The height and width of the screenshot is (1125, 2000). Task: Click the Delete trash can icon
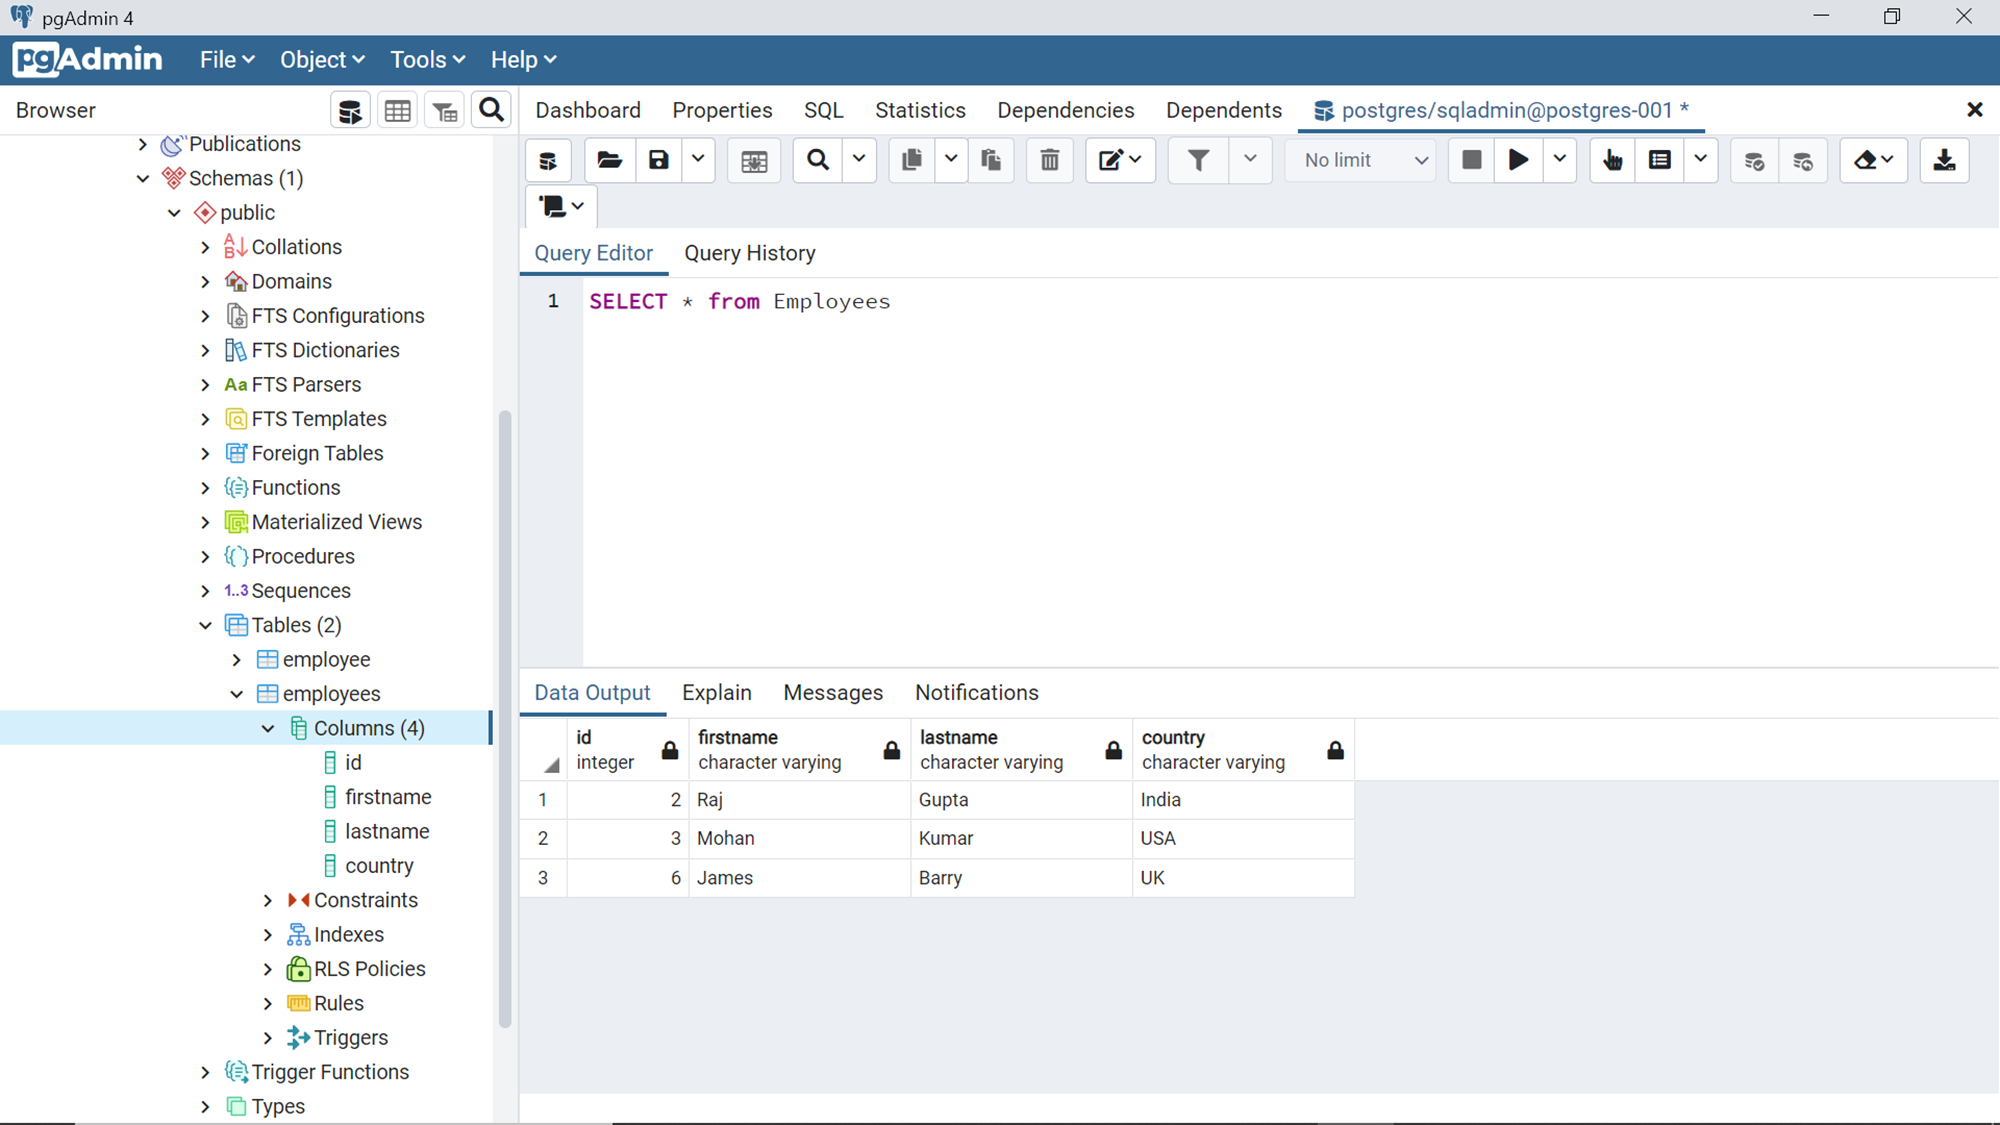click(x=1049, y=160)
